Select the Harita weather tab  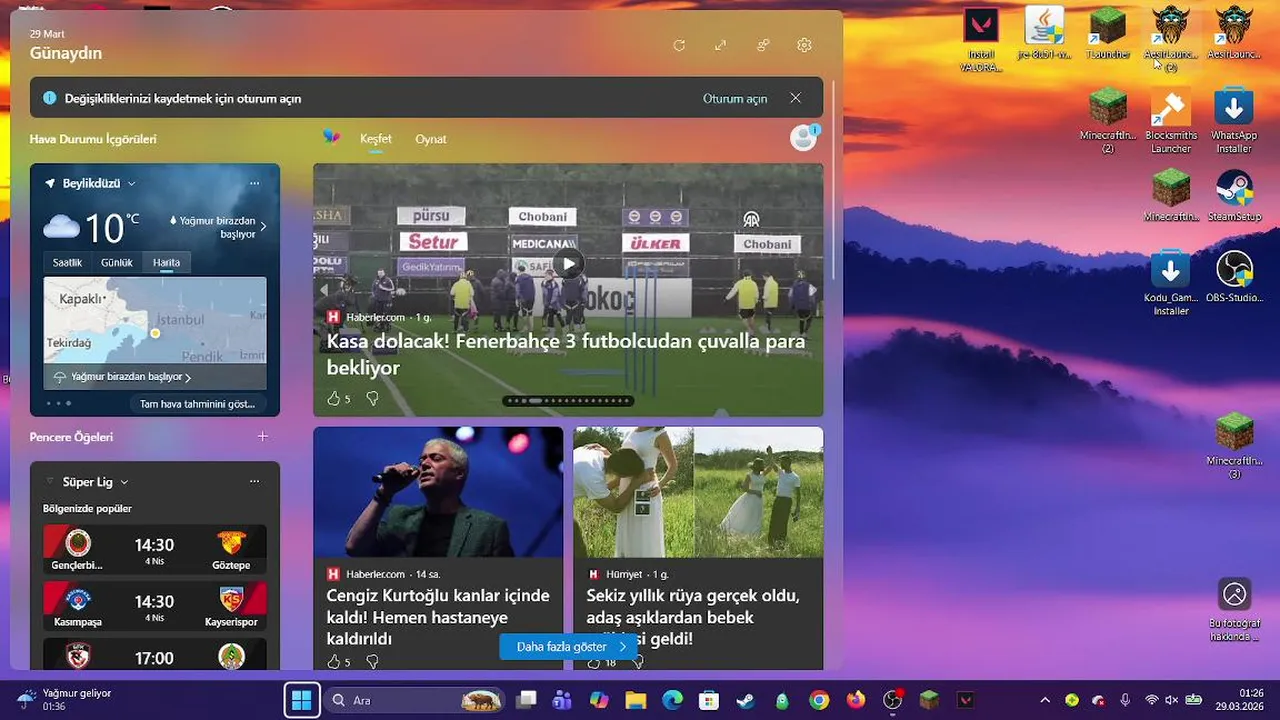pos(166,262)
